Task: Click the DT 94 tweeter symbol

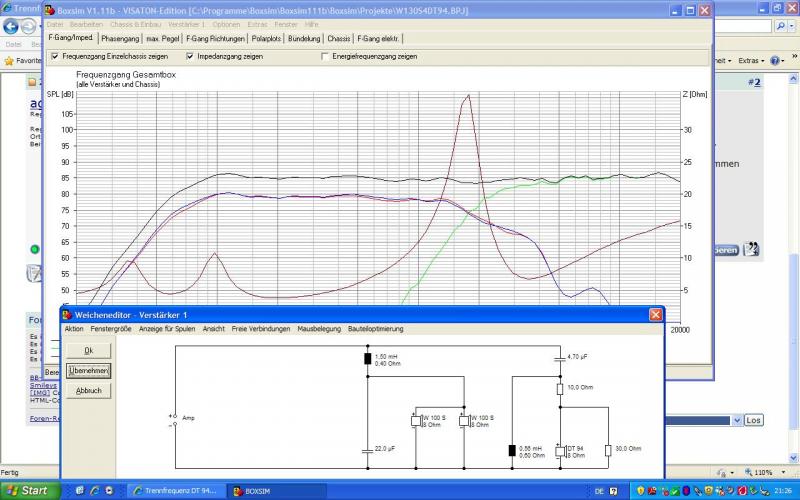Action: pyautogui.click(x=560, y=451)
